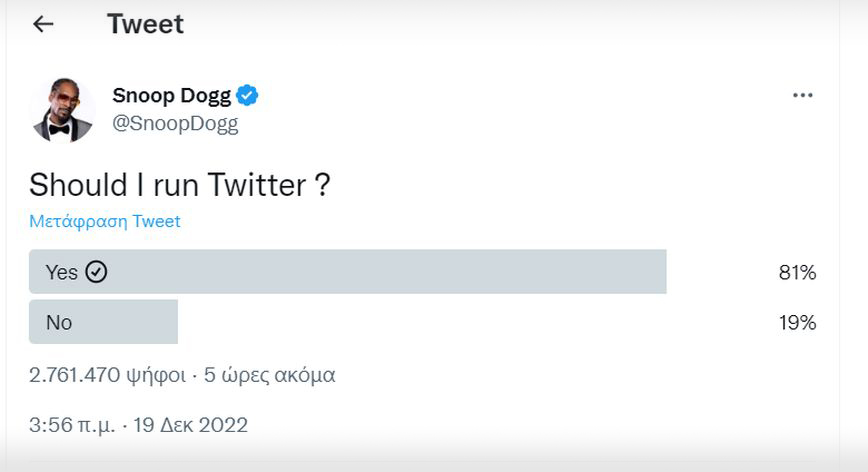Click the Yes option label text

tap(62, 272)
